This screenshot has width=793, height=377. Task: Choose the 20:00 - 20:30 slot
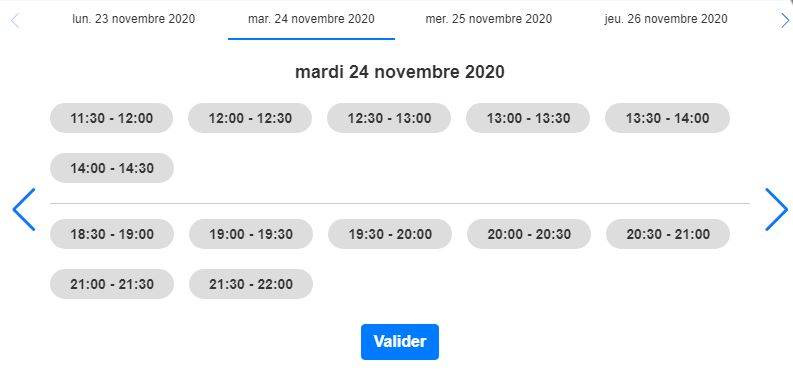528,234
